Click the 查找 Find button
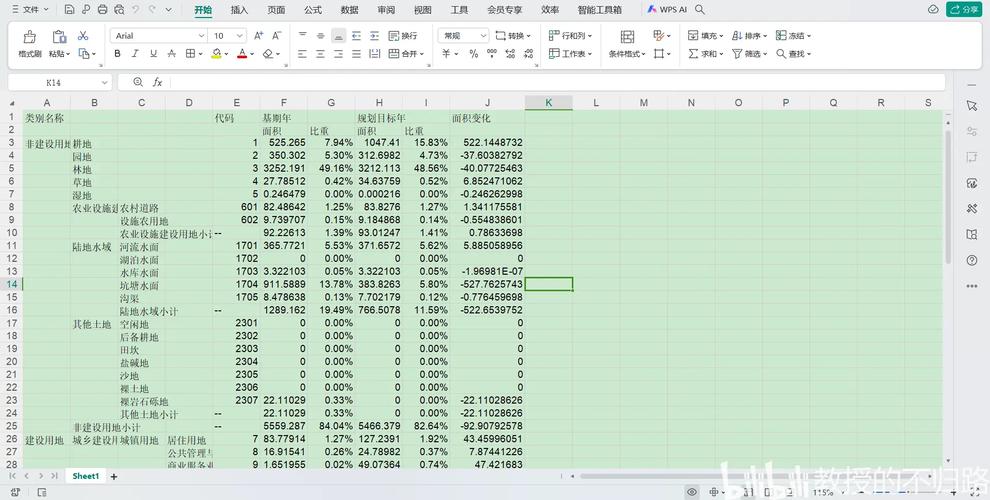The image size is (990, 500). click(794, 54)
